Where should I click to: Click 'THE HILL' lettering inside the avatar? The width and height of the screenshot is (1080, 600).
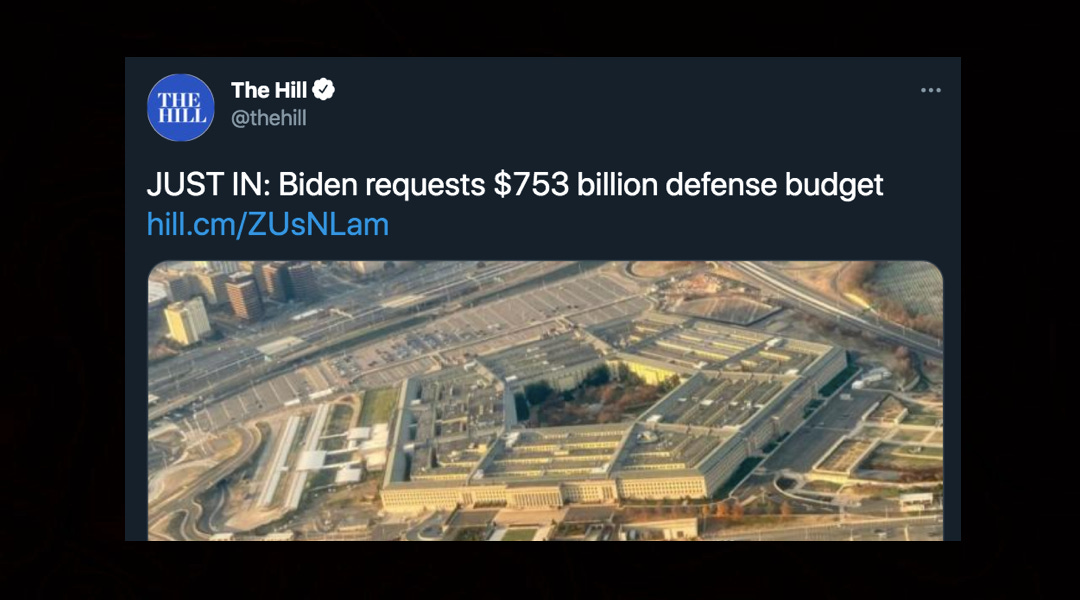pos(181,108)
